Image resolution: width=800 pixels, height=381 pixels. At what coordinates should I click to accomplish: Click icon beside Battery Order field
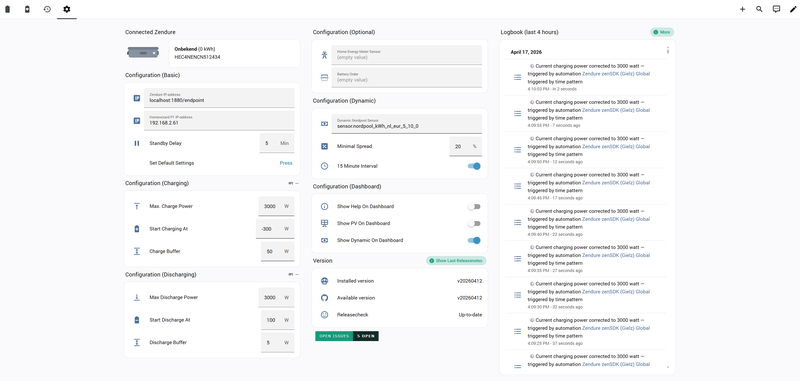click(324, 78)
